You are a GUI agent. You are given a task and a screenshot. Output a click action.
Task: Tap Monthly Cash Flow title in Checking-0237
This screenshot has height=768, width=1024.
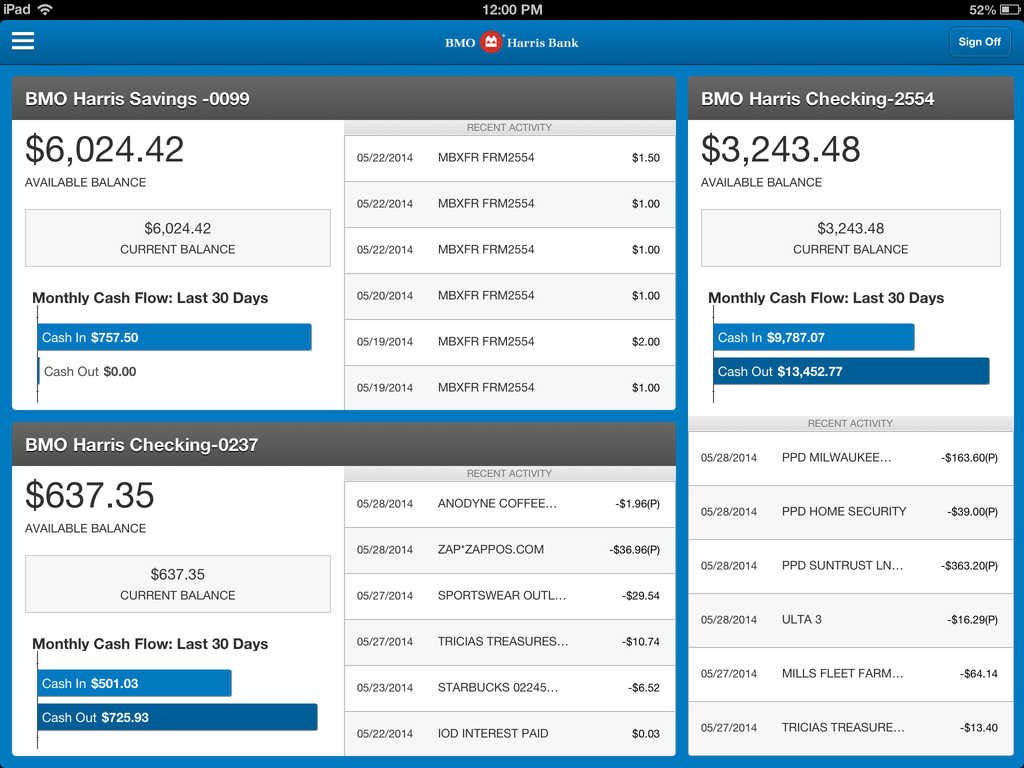pyautogui.click(x=150, y=644)
